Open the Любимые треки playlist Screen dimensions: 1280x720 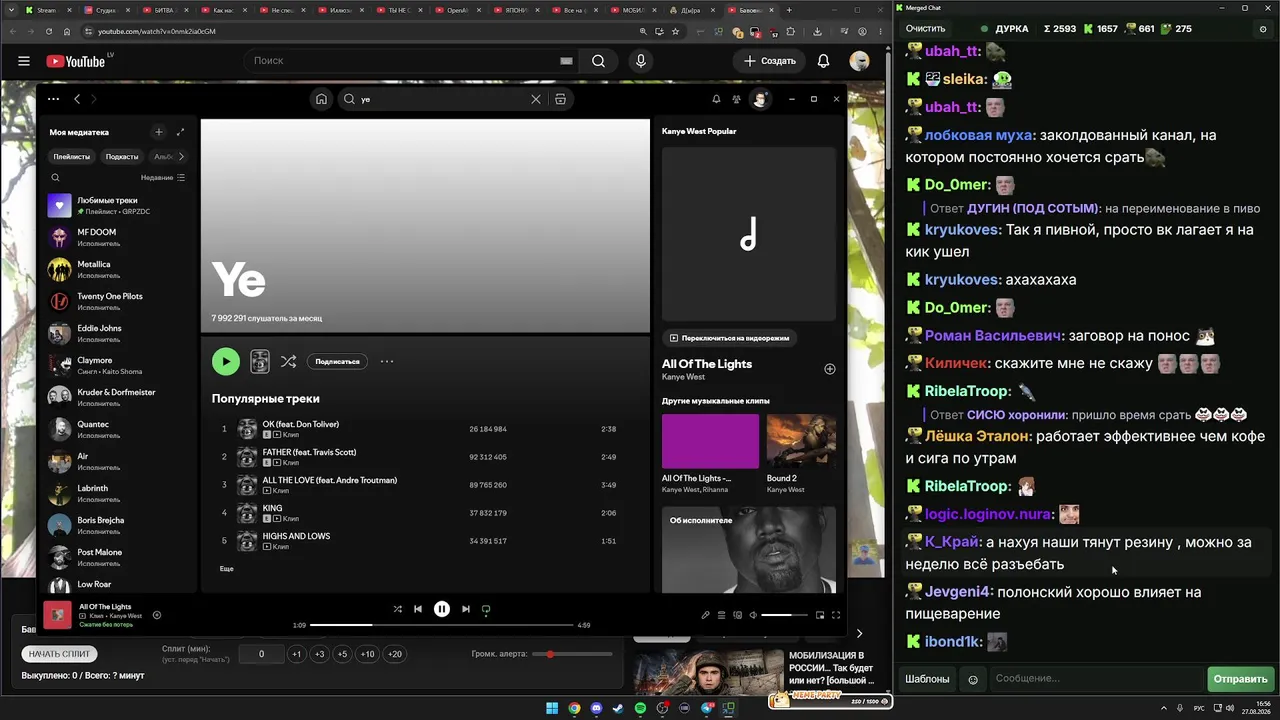point(117,206)
